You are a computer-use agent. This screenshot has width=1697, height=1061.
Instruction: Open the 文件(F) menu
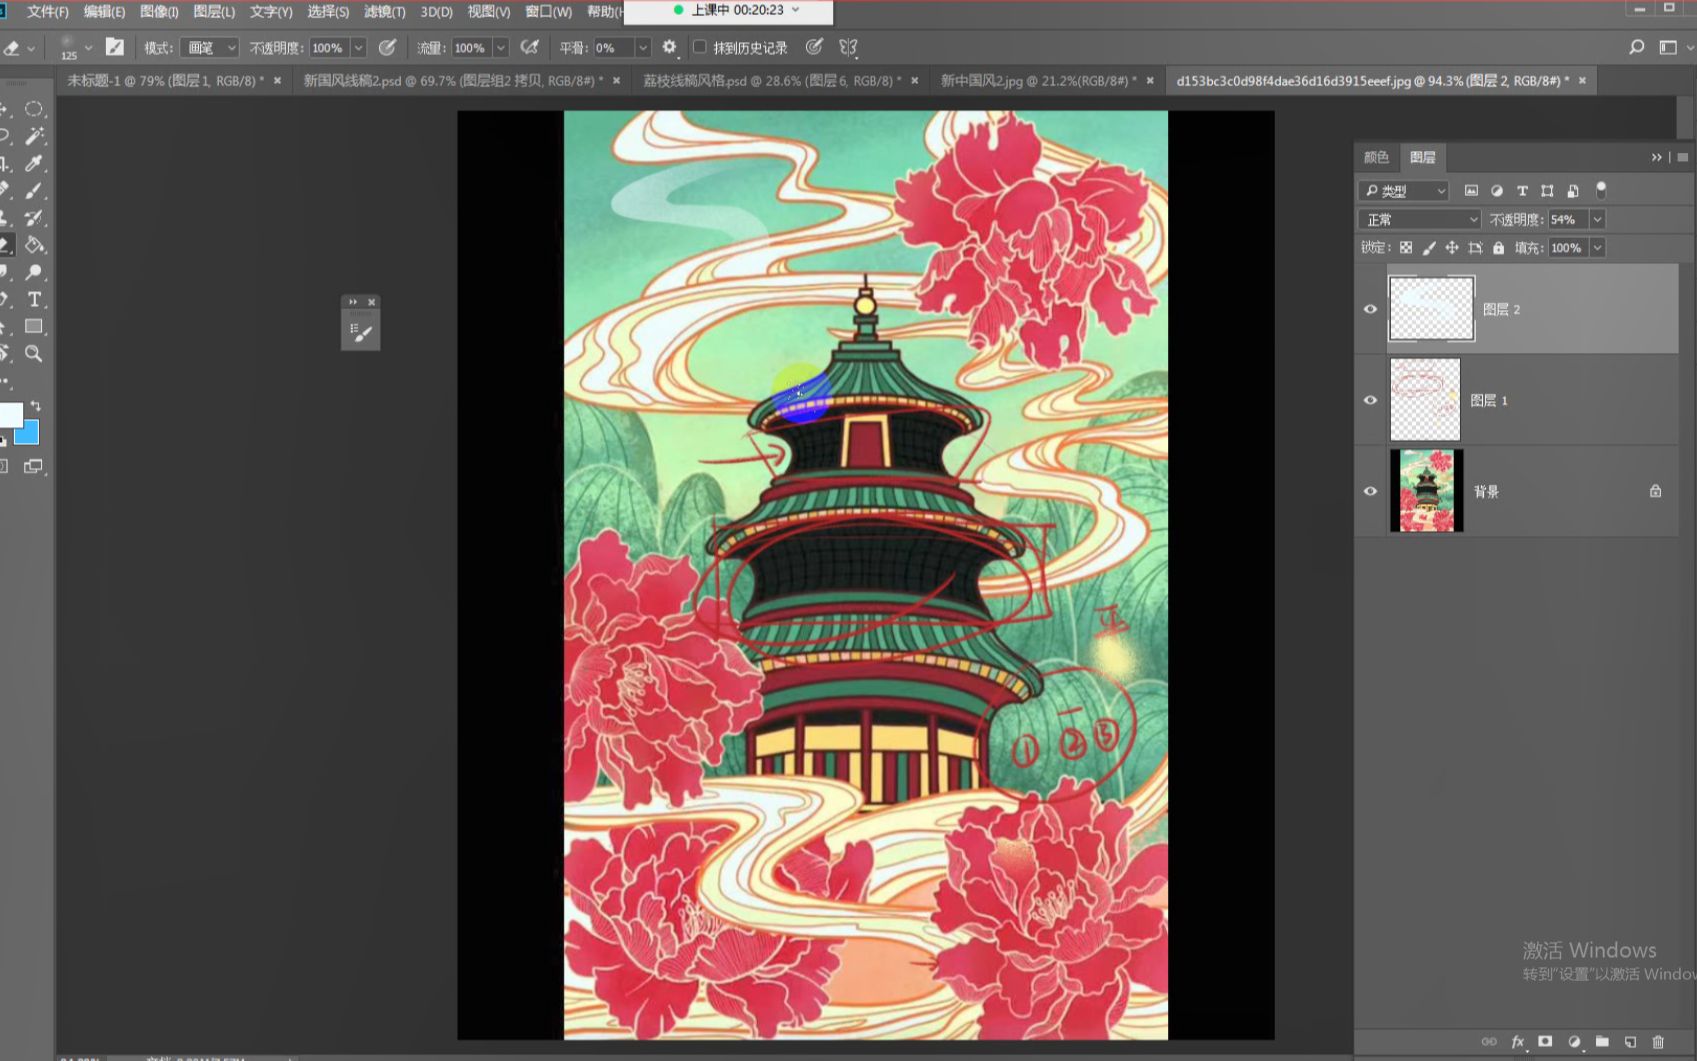47,12
